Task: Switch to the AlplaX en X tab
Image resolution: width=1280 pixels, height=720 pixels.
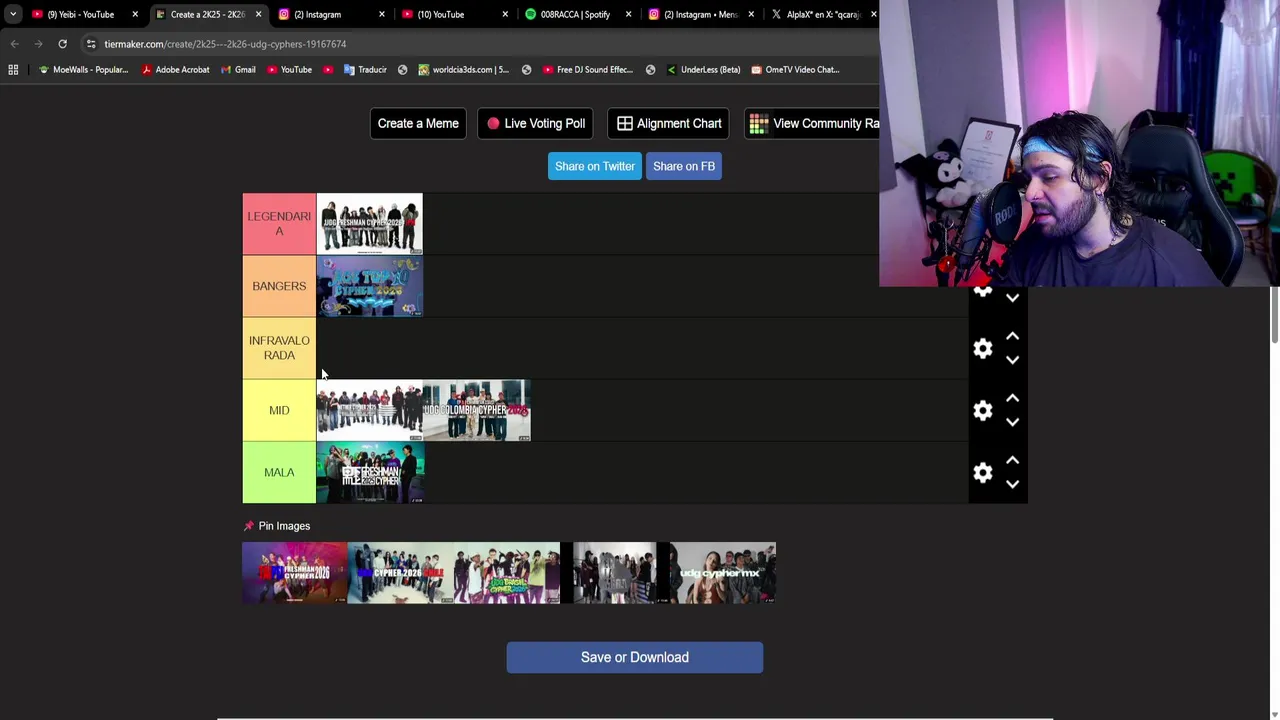Action: coord(822,14)
